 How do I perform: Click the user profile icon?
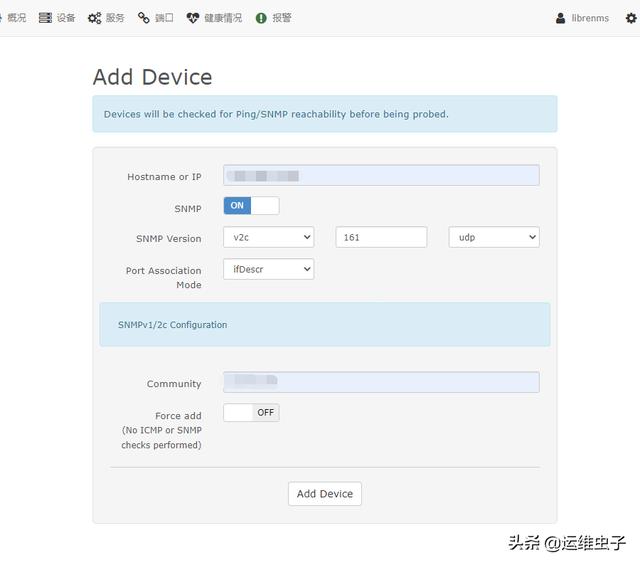[560, 18]
